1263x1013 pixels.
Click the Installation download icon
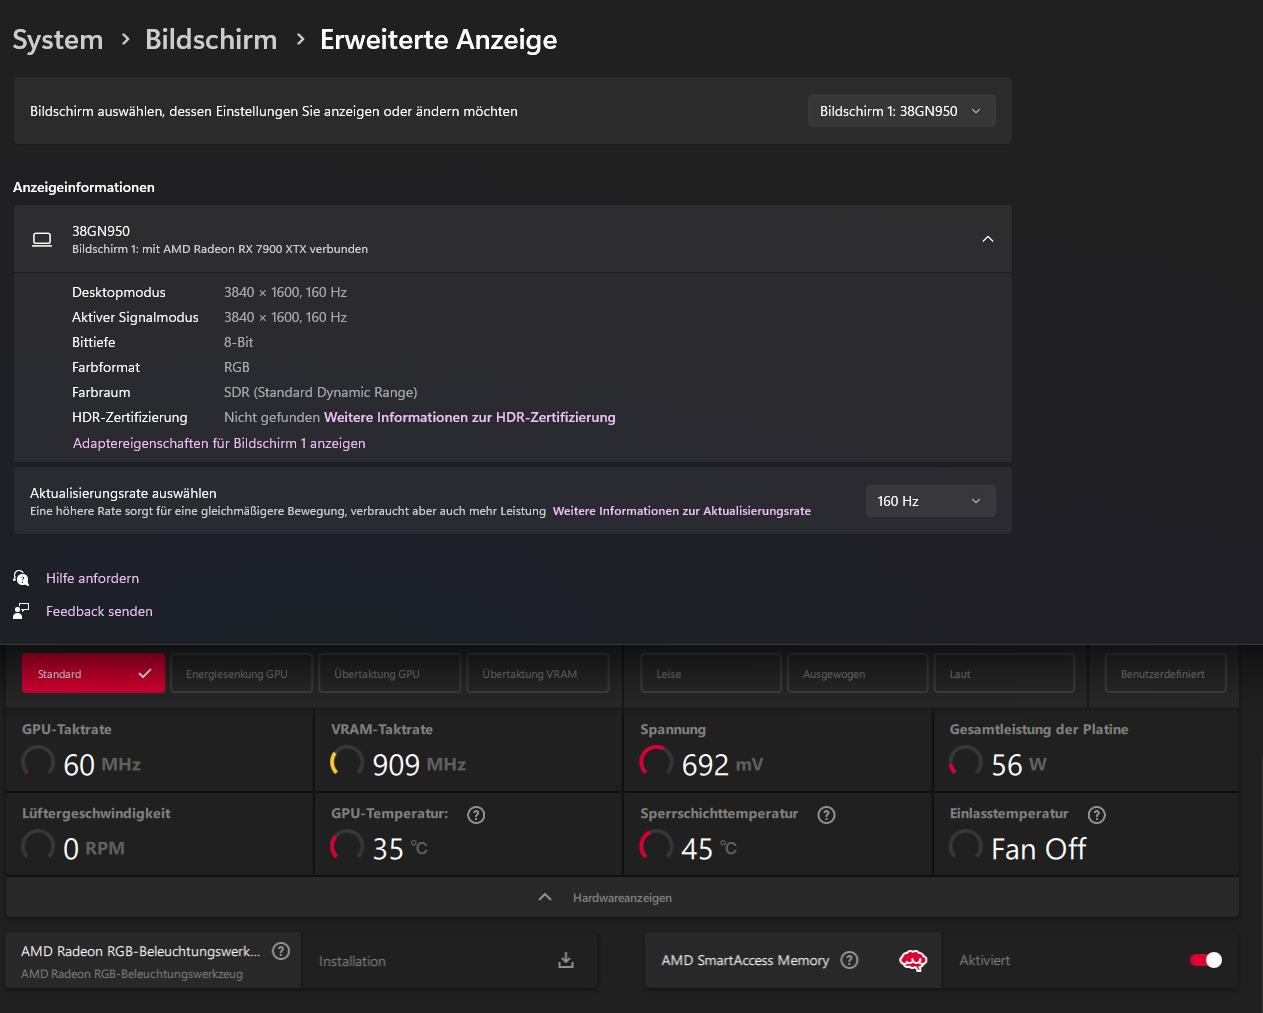click(x=566, y=960)
